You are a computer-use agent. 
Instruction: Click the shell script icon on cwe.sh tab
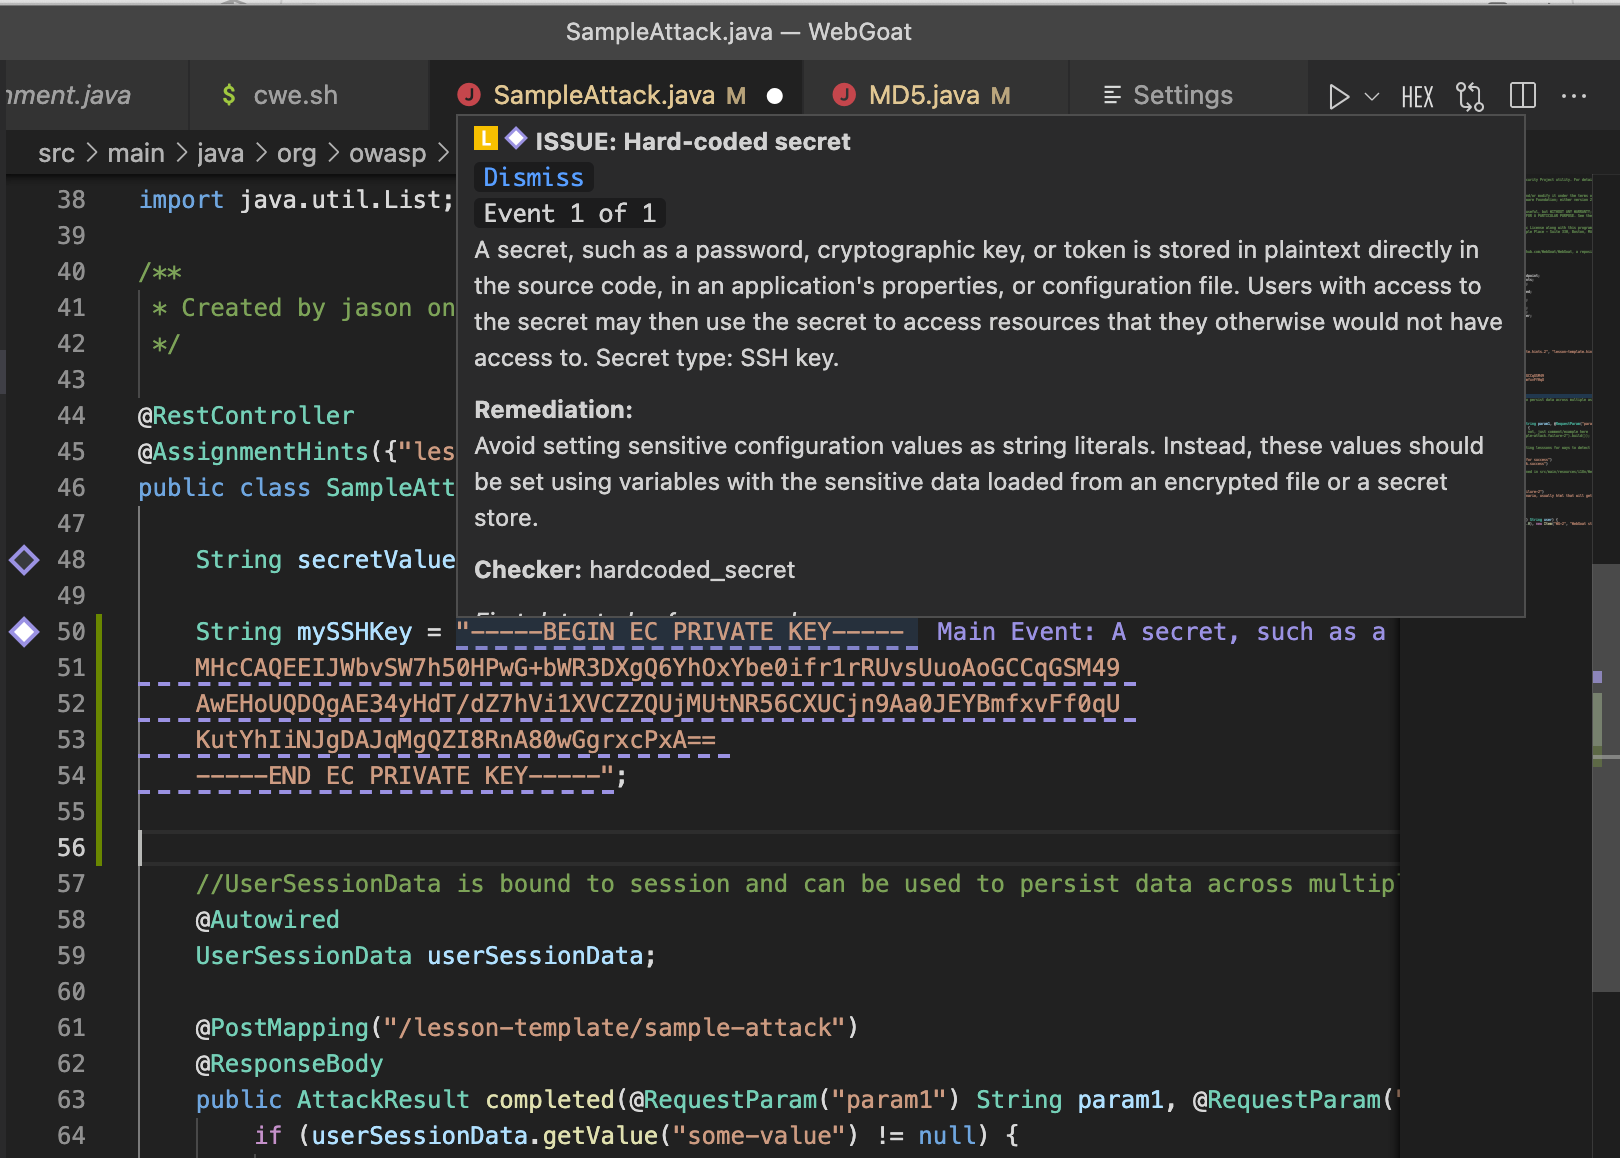coord(228,94)
